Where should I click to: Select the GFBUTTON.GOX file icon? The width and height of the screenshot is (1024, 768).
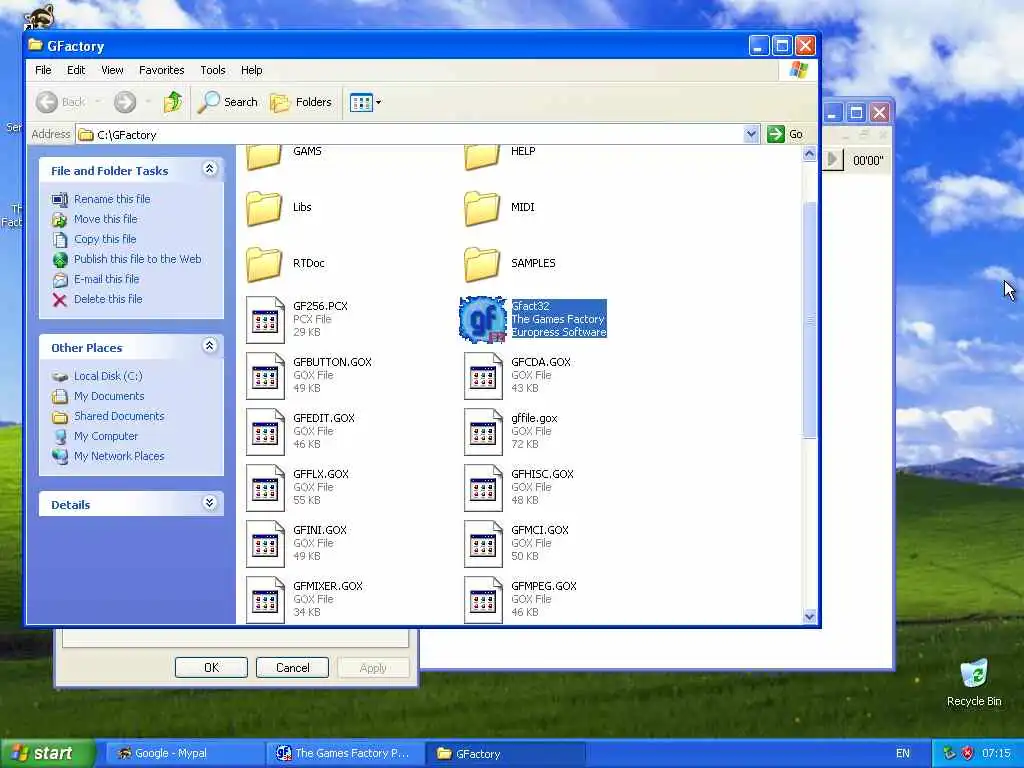[x=265, y=376]
